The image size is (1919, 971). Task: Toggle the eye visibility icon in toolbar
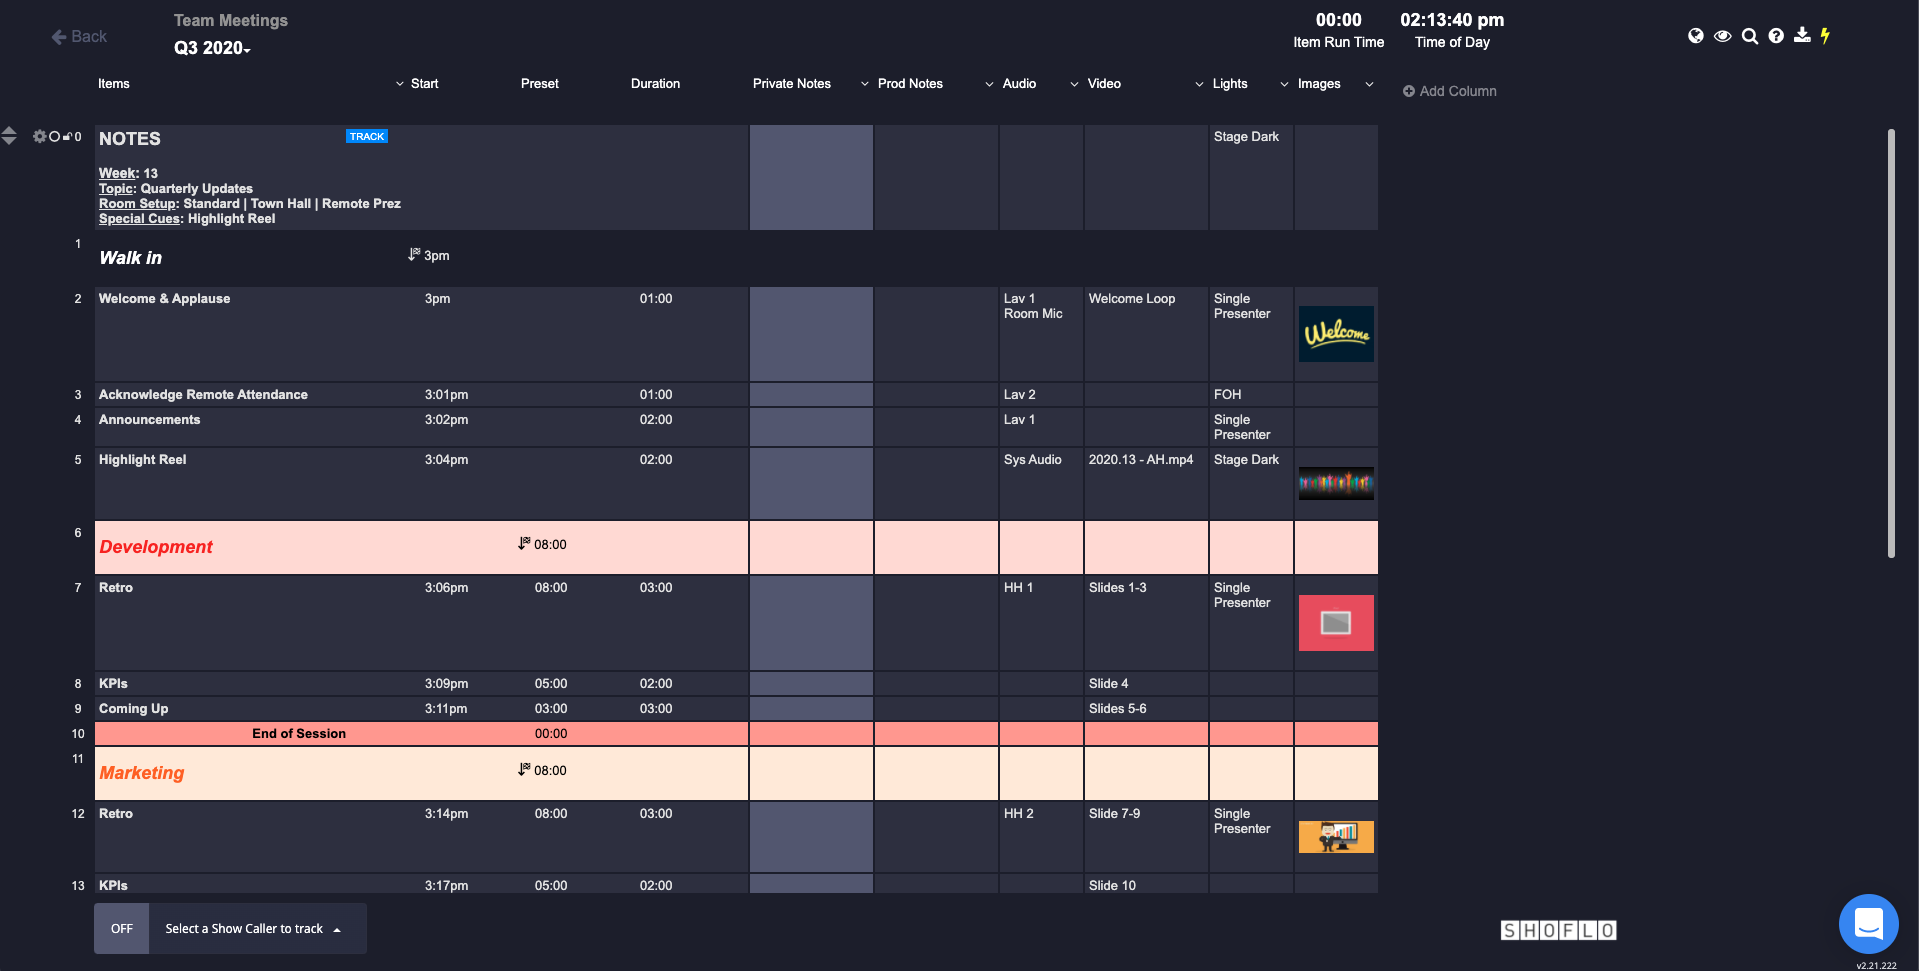pos(1722,36)
